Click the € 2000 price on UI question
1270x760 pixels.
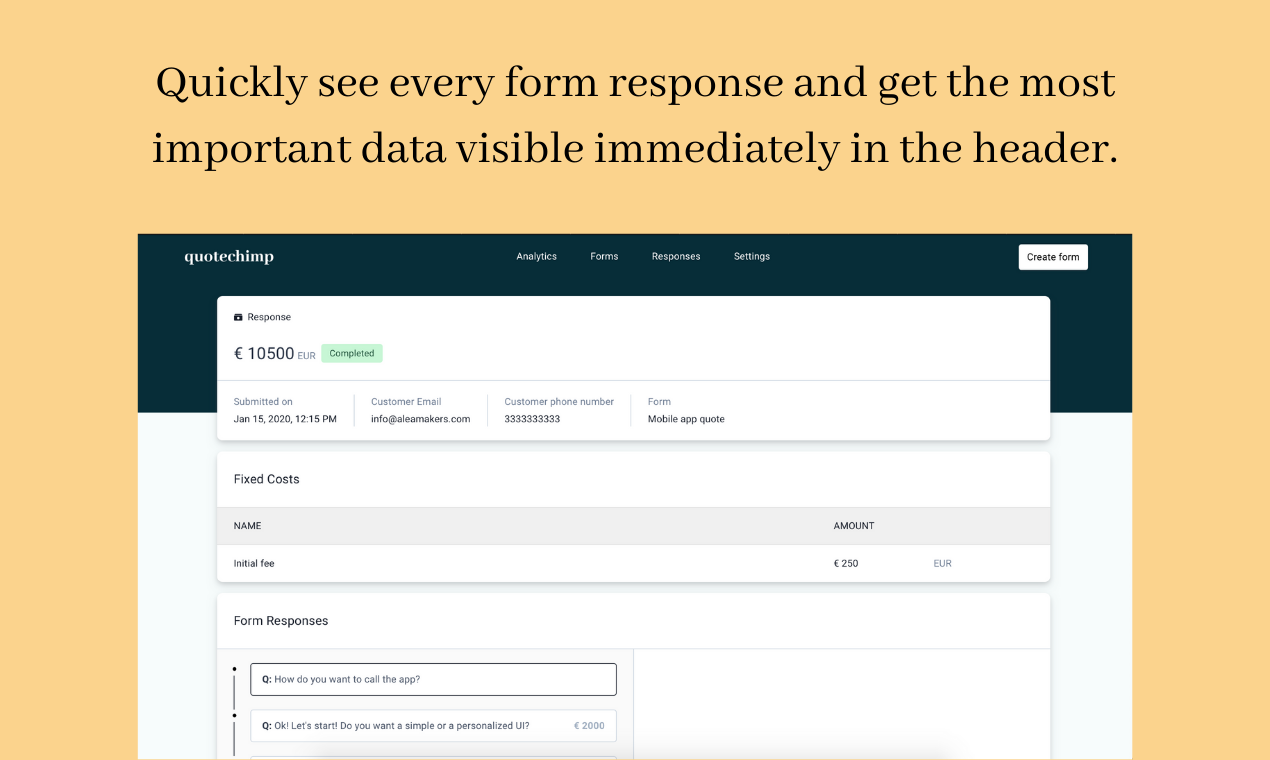coord(589,726)
